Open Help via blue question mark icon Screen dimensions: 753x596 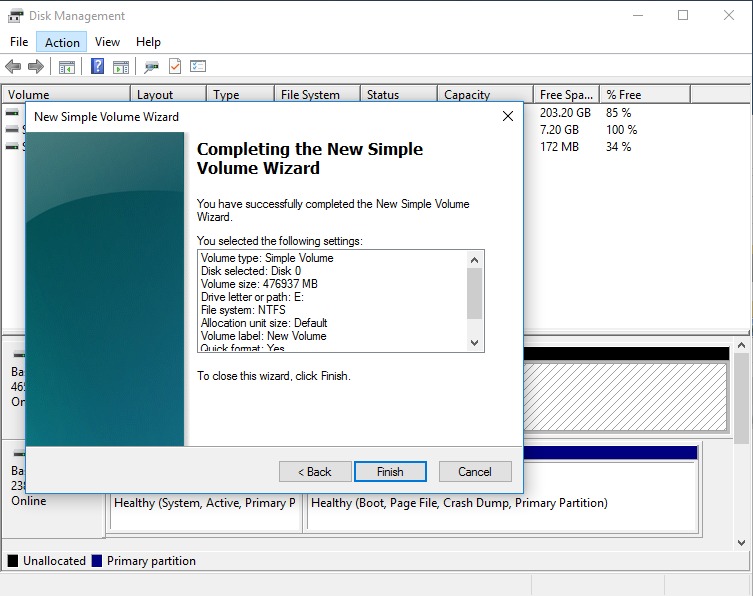click(x=98, y=67)
